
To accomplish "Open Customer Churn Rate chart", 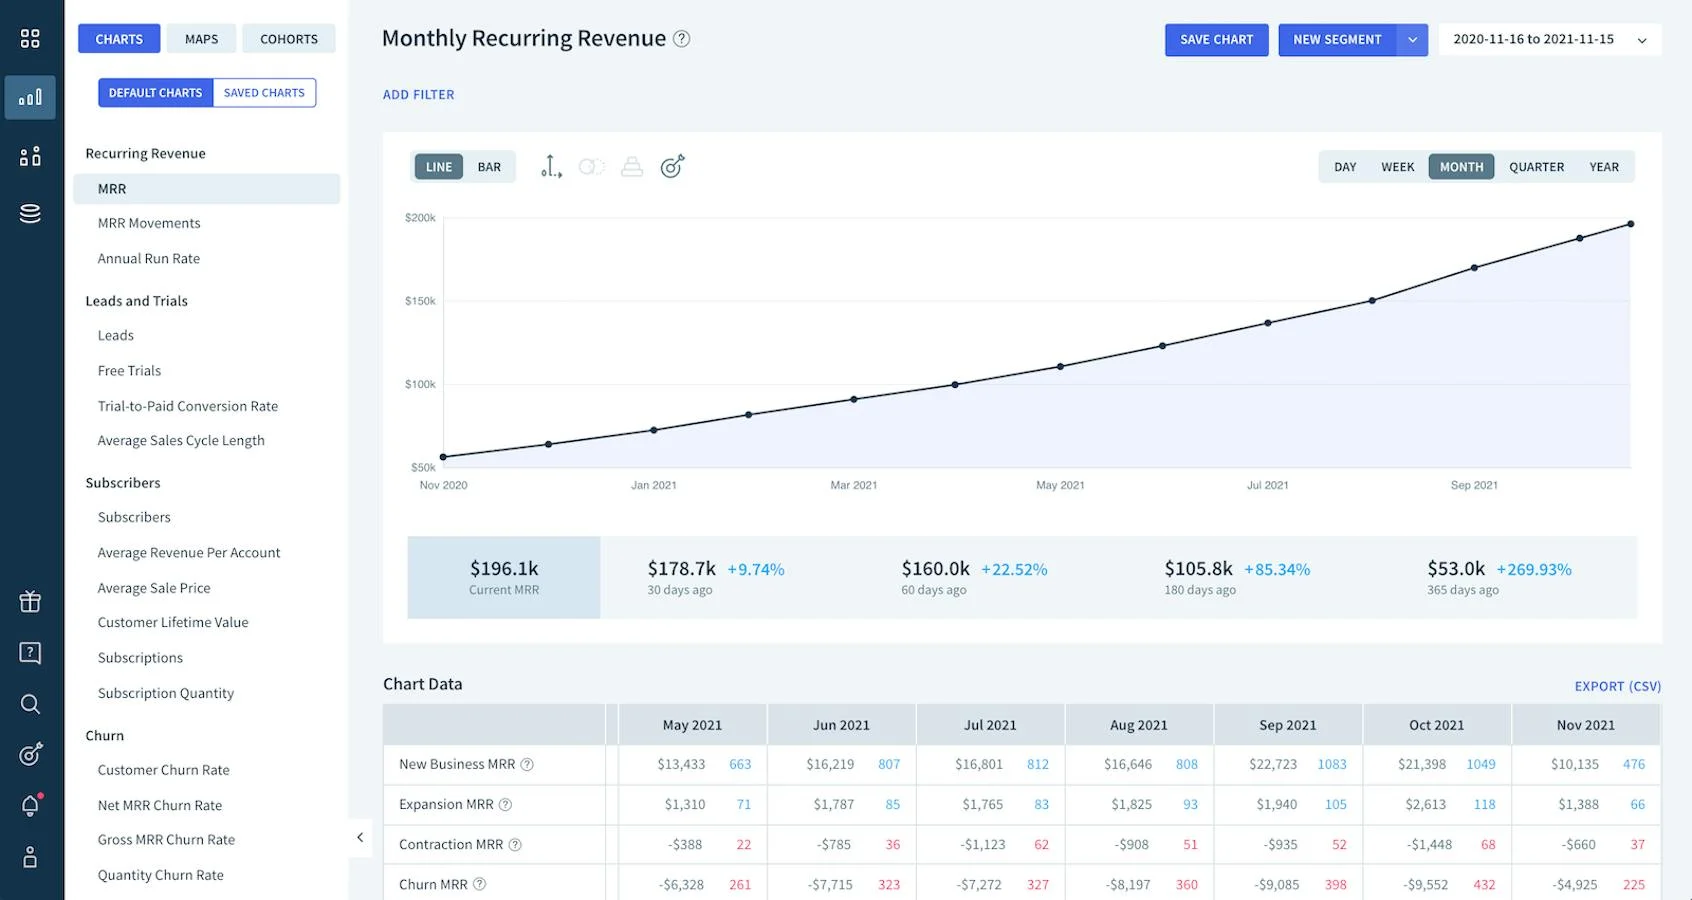I will 164,770.
